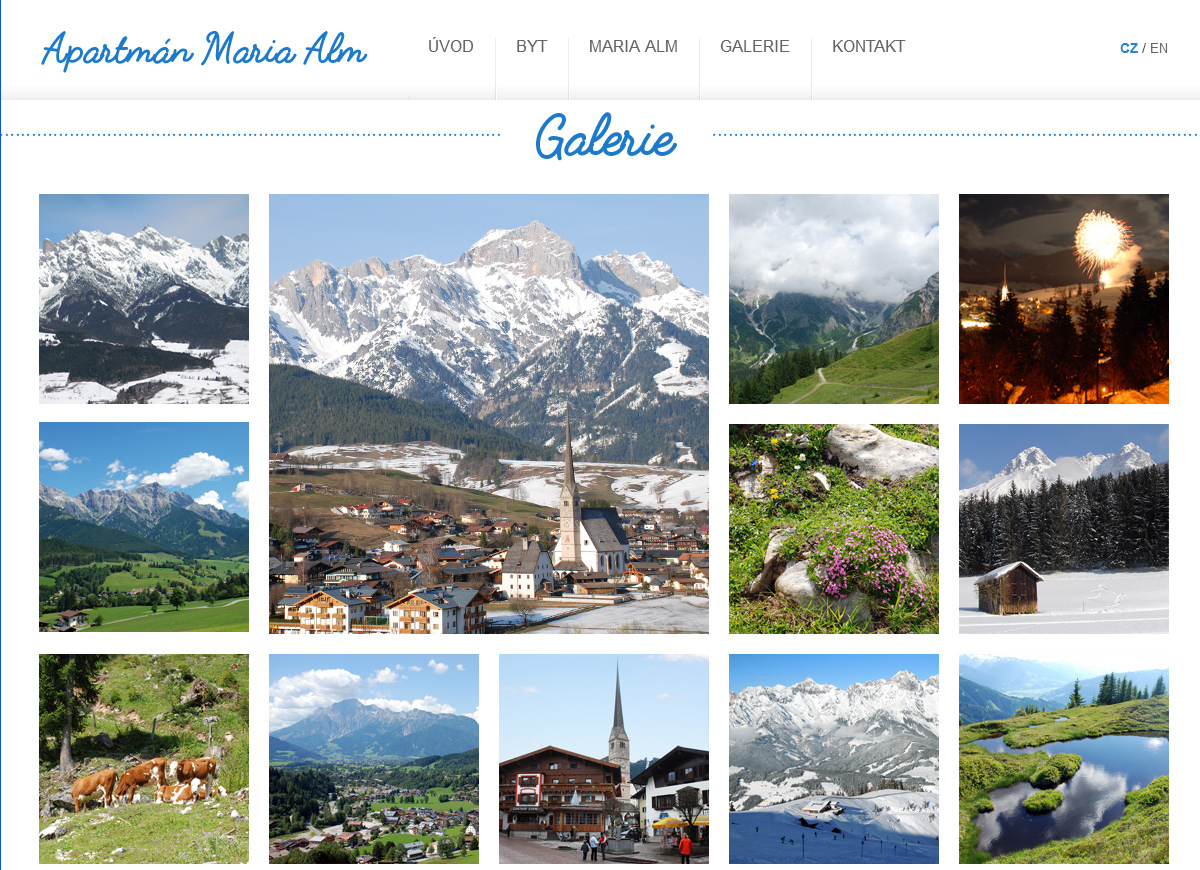
Task: Select GALERIE in the navigation
Action: [755, 47]
